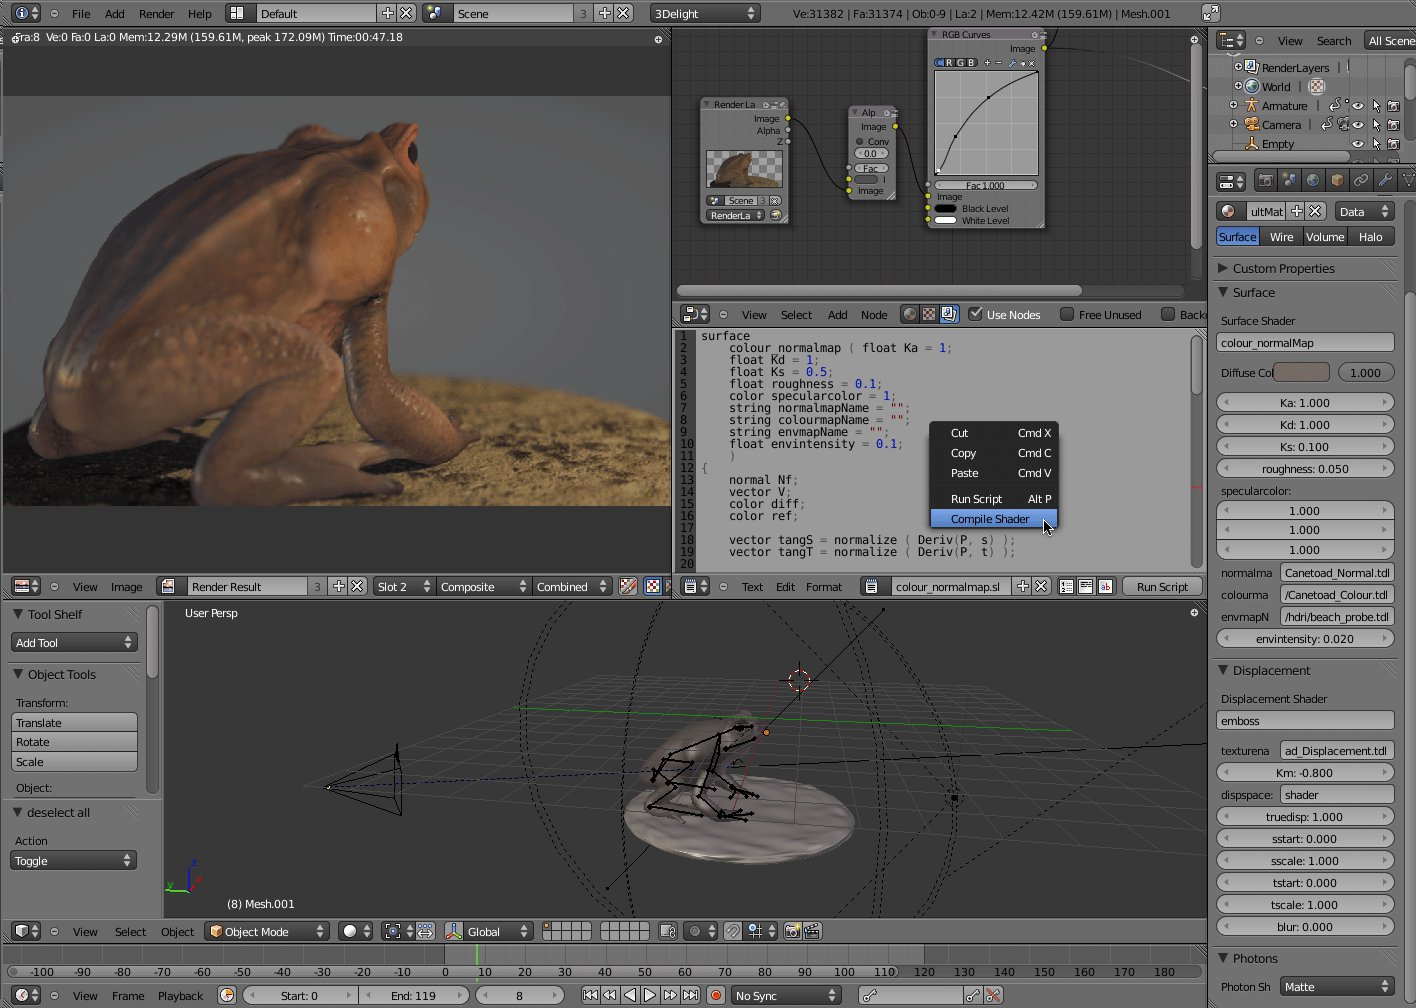Open the 3Delight render engine dropdown
Viewport: 1416px width, 1008px height.
click(704, 13)
